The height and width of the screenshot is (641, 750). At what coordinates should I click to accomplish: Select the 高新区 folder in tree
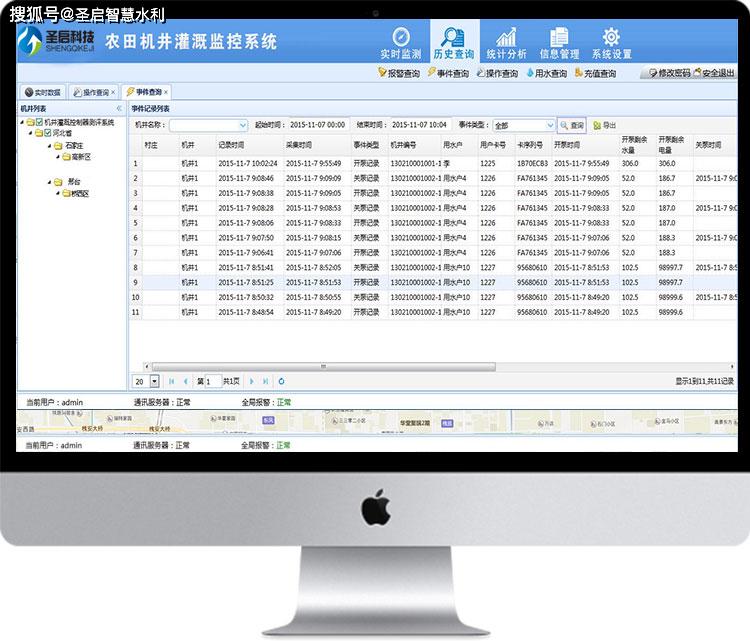pyautogui.click(x=77, y=157)
